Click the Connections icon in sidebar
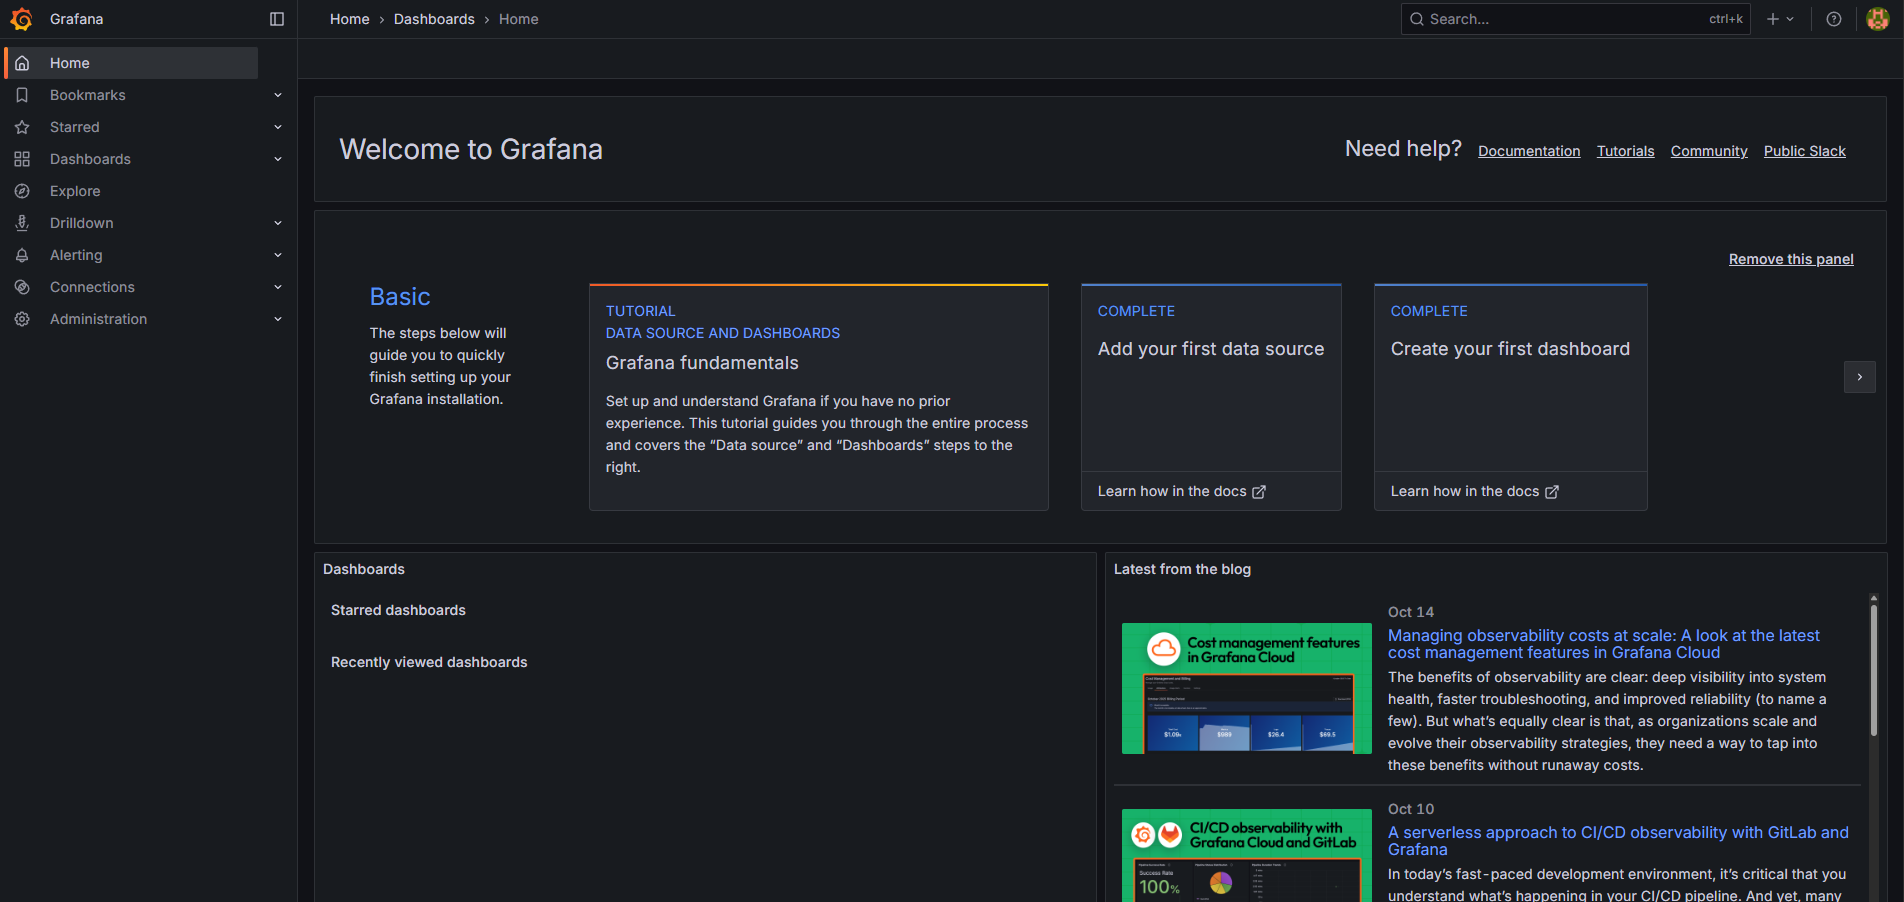Screen dimensions: 1904x902 (22, 287)
